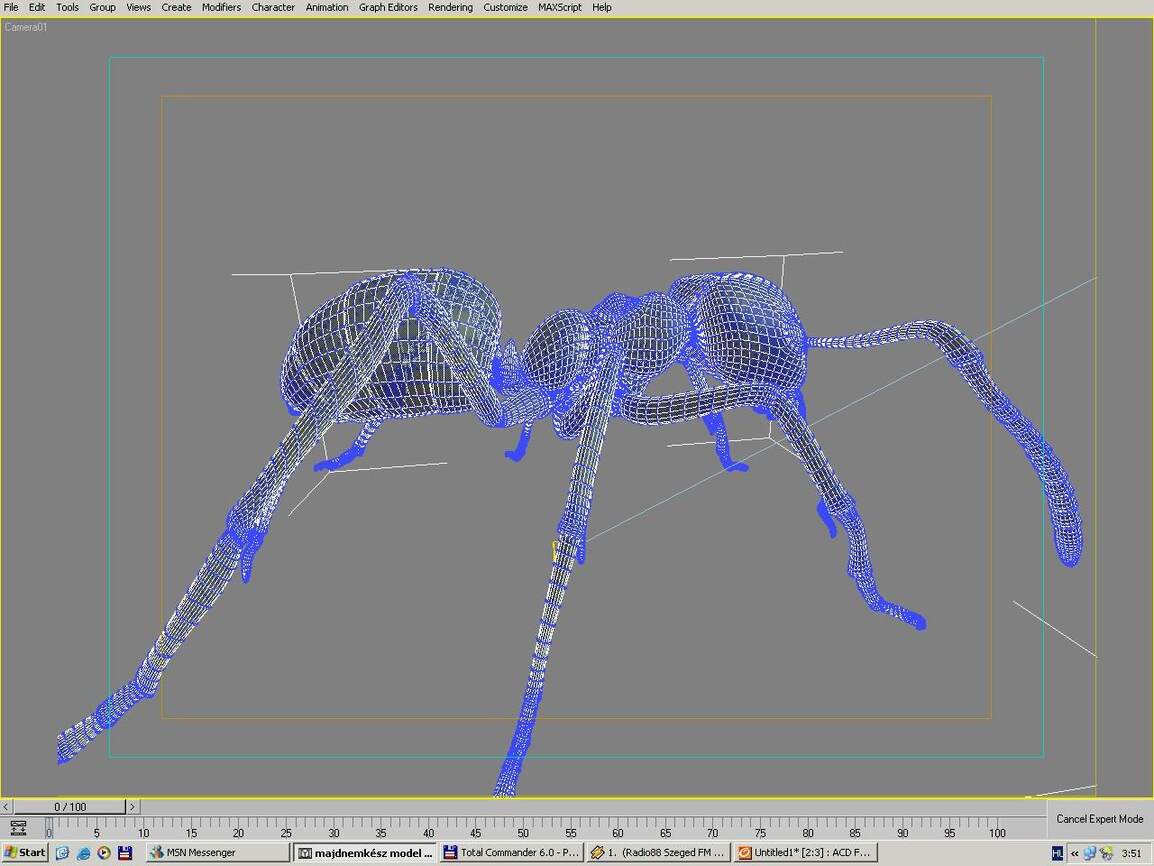Click the language indicator in system tray
The image size is (1154, 866).
click(x=1057, y=853)
